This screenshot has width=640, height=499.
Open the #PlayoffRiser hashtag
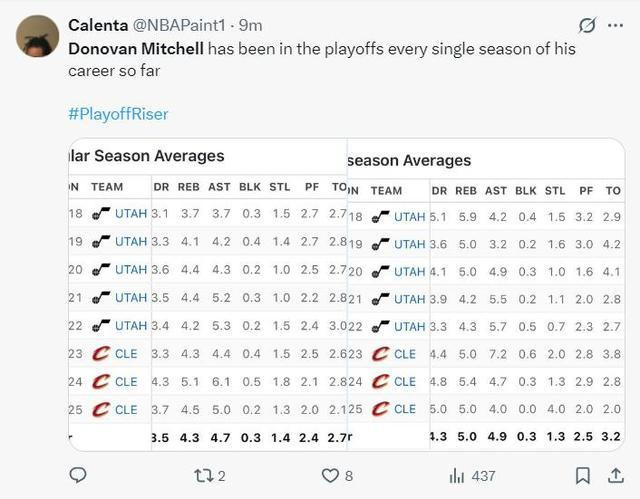point(118,113)
